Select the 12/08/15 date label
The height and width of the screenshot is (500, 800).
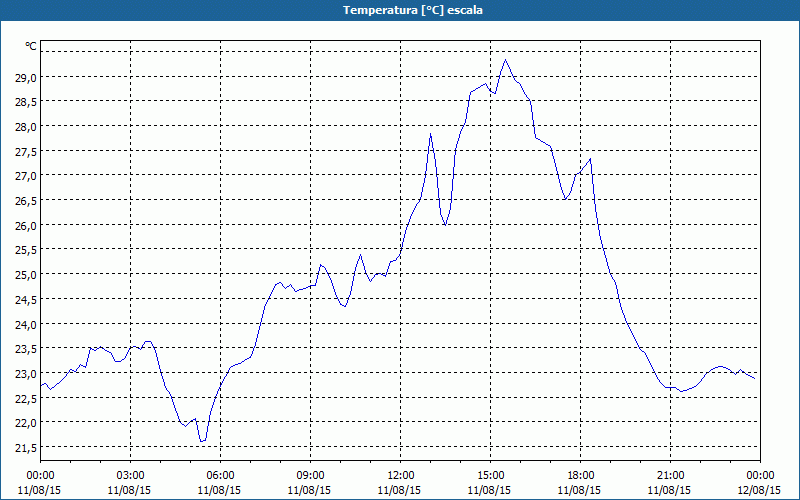coord(759,490)
